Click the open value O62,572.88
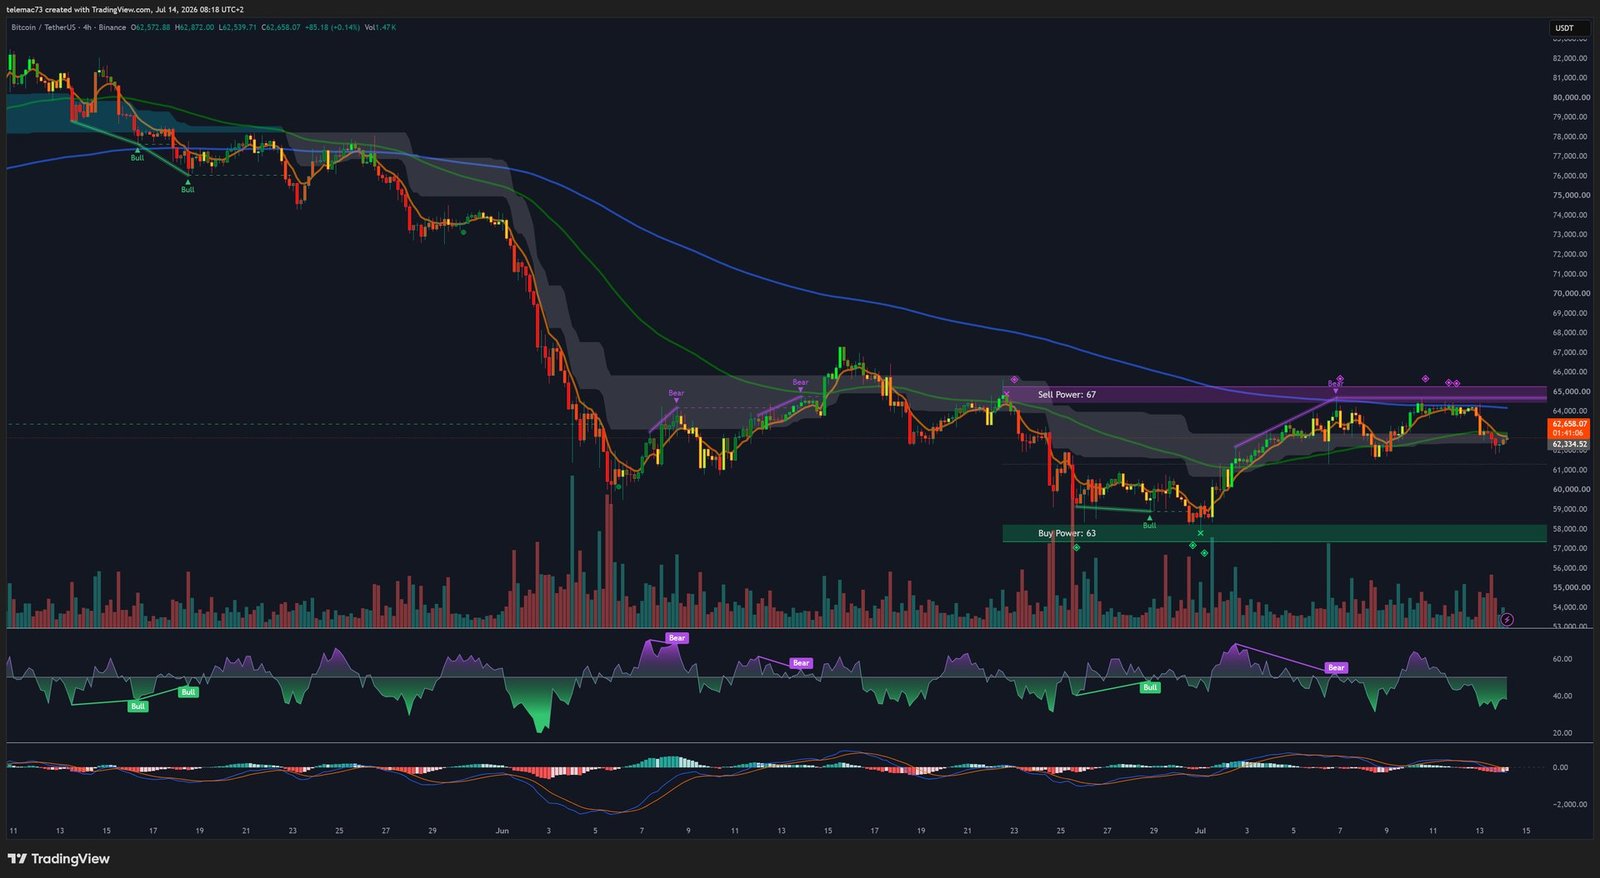This screenshot has height=878, width=1600. (x=150, y=27)
